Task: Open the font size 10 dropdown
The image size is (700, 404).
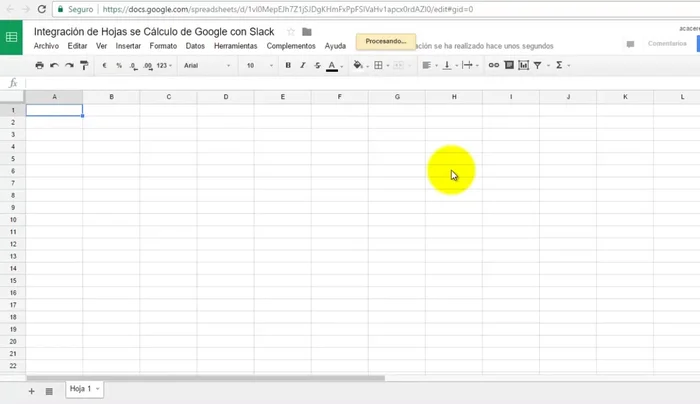Action: coord(258,65)
